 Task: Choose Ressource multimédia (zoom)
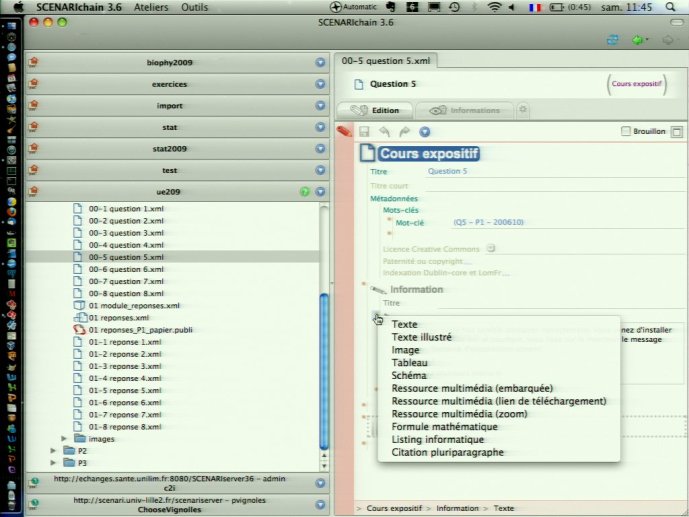[460, 414]
